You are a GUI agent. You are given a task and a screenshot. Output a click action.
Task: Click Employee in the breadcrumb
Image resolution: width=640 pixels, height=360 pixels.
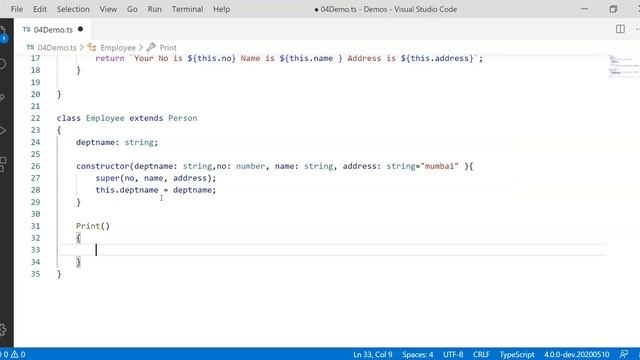[x=118, y=47]
